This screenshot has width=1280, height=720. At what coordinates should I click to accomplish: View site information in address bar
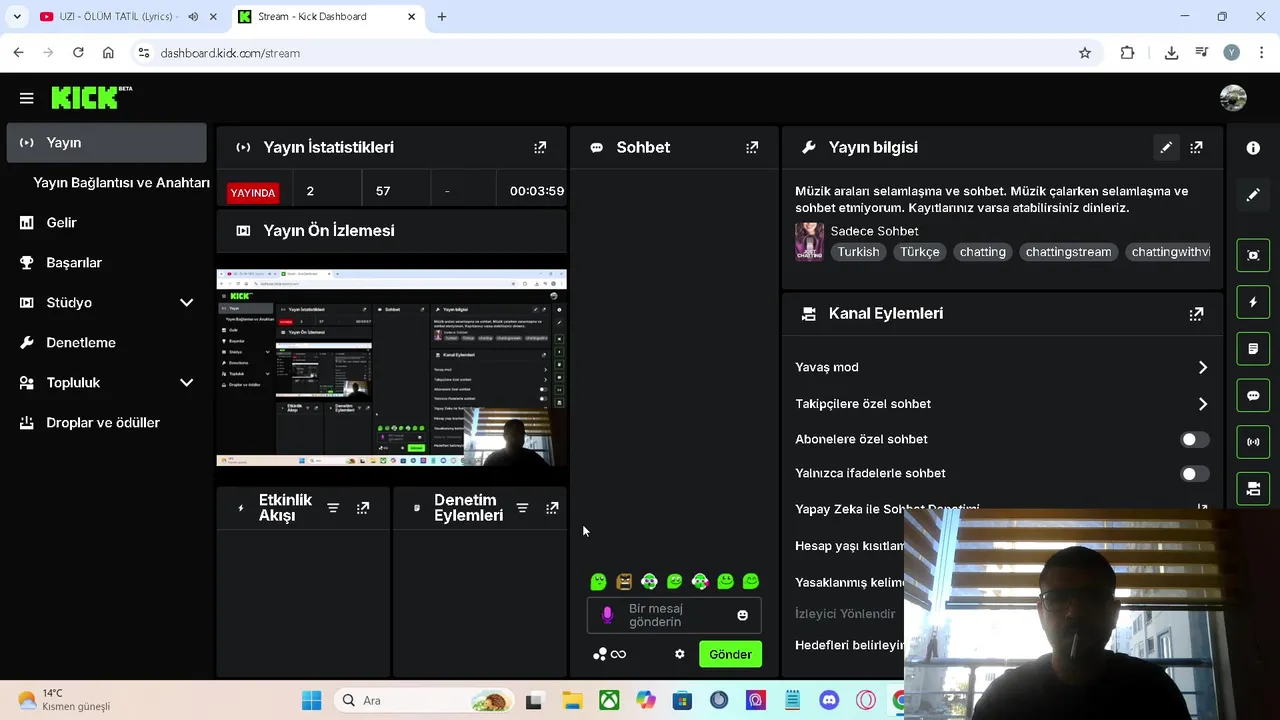(x=143, y=53)
